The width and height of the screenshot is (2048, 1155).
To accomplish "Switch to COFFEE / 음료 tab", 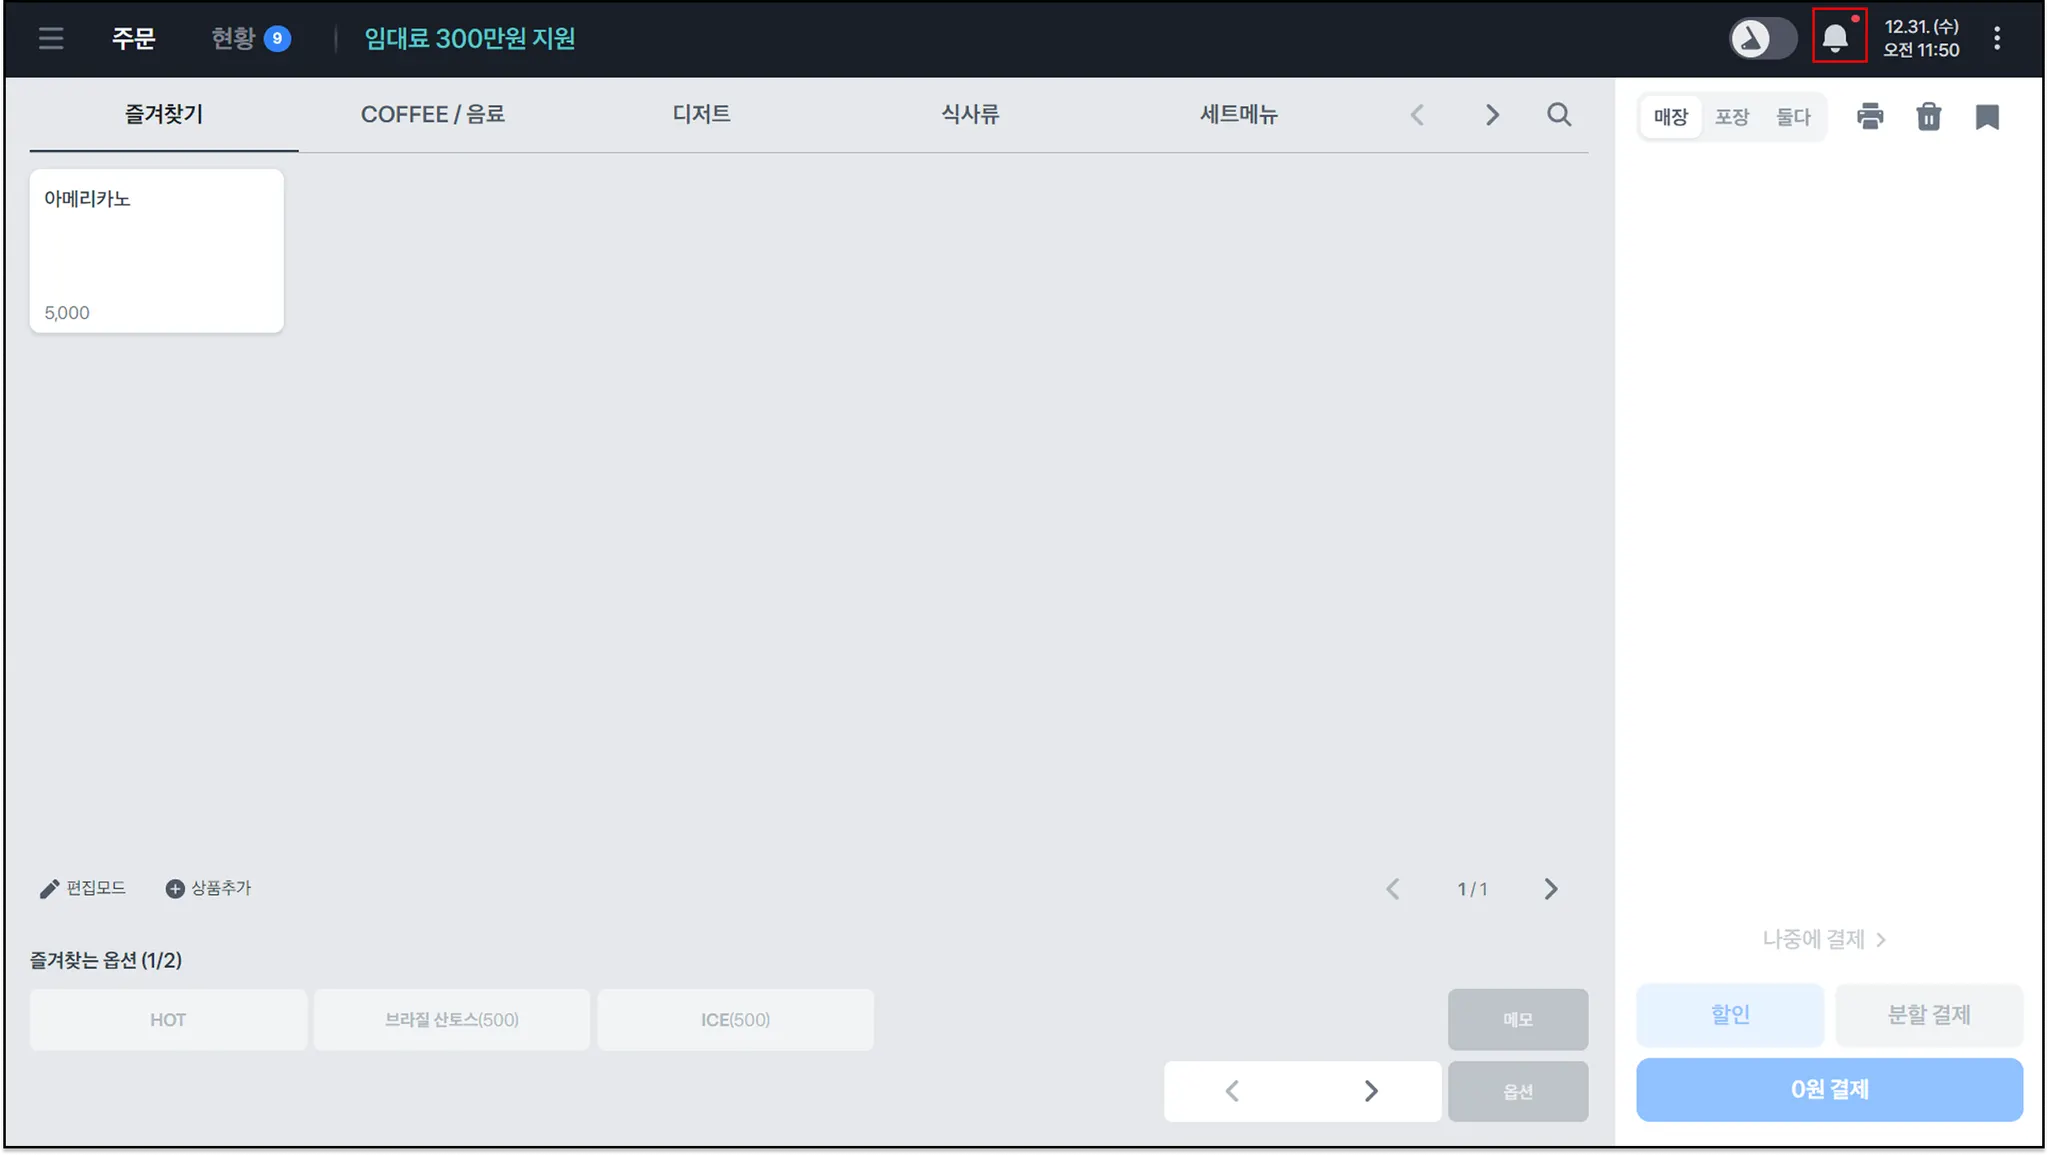I will [x=432, y=115].
